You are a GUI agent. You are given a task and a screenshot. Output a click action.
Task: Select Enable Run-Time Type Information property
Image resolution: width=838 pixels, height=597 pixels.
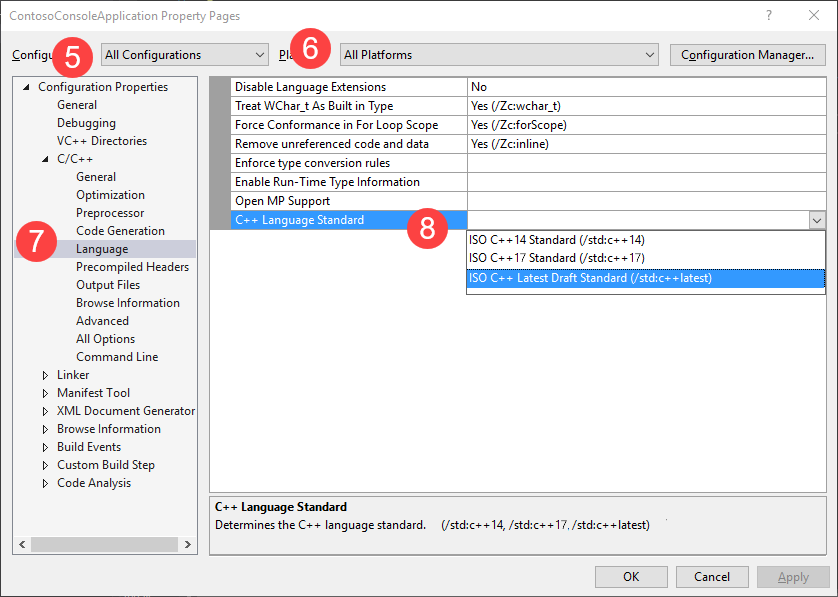pos(349,182)
